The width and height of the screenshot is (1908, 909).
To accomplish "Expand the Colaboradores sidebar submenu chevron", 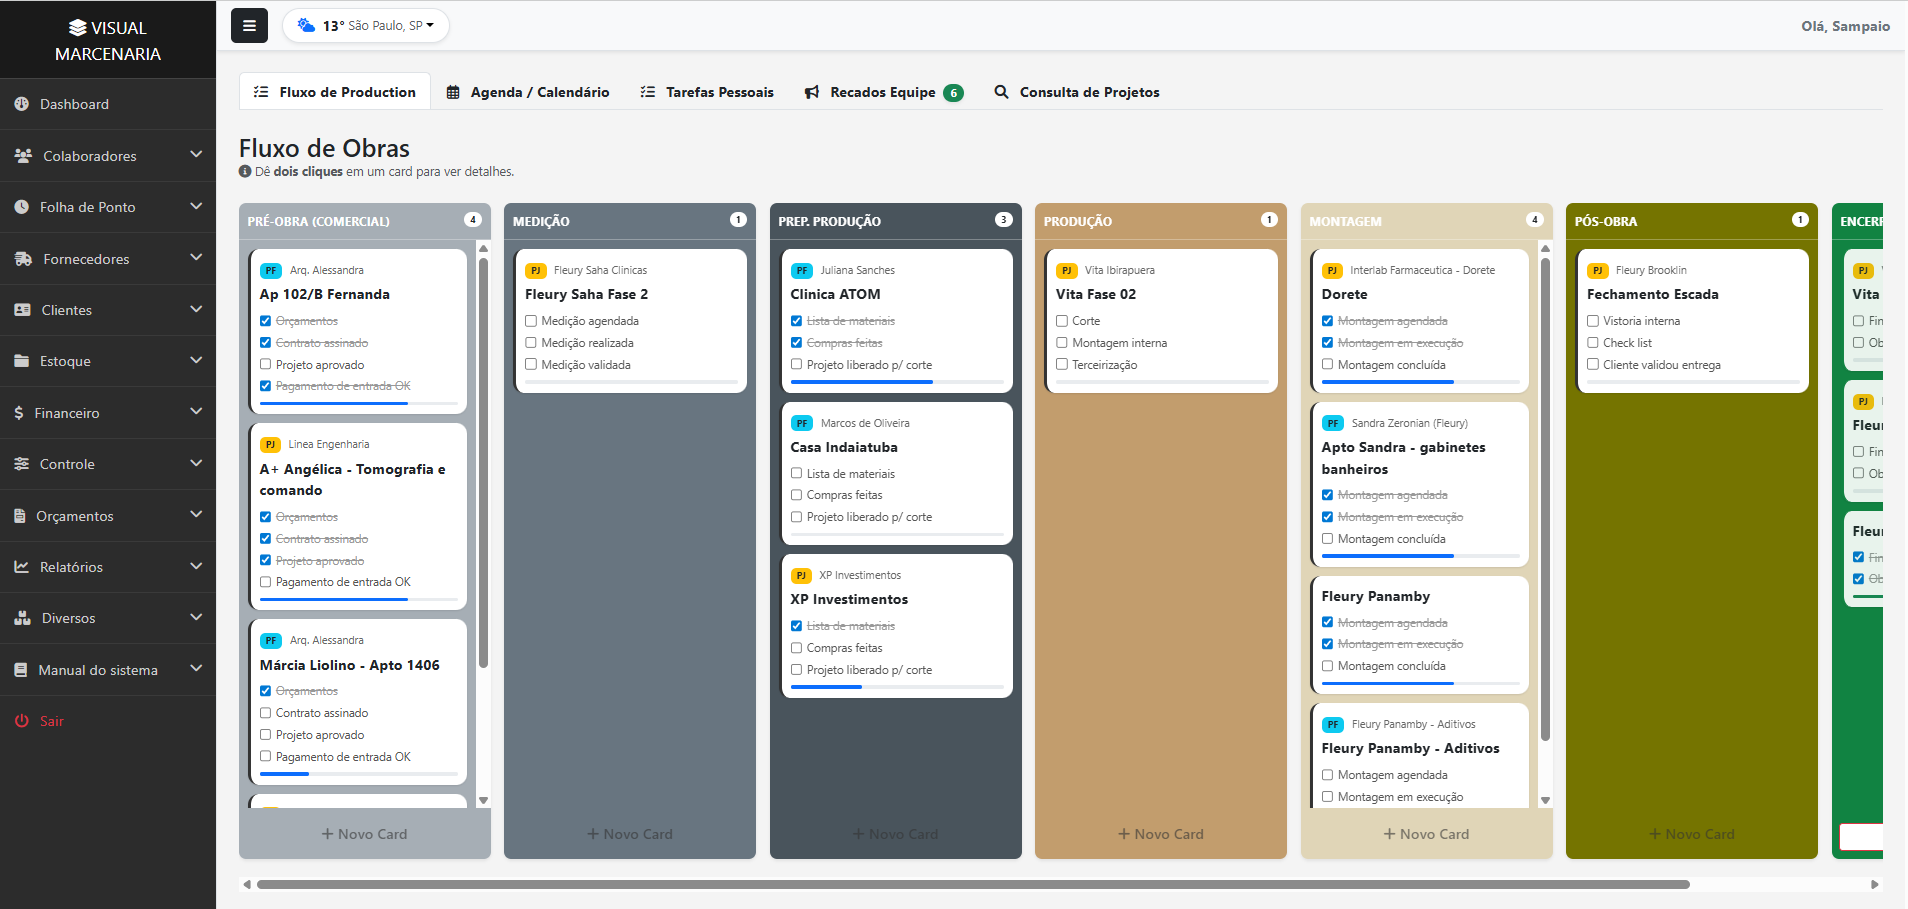I will click(196, 155).
